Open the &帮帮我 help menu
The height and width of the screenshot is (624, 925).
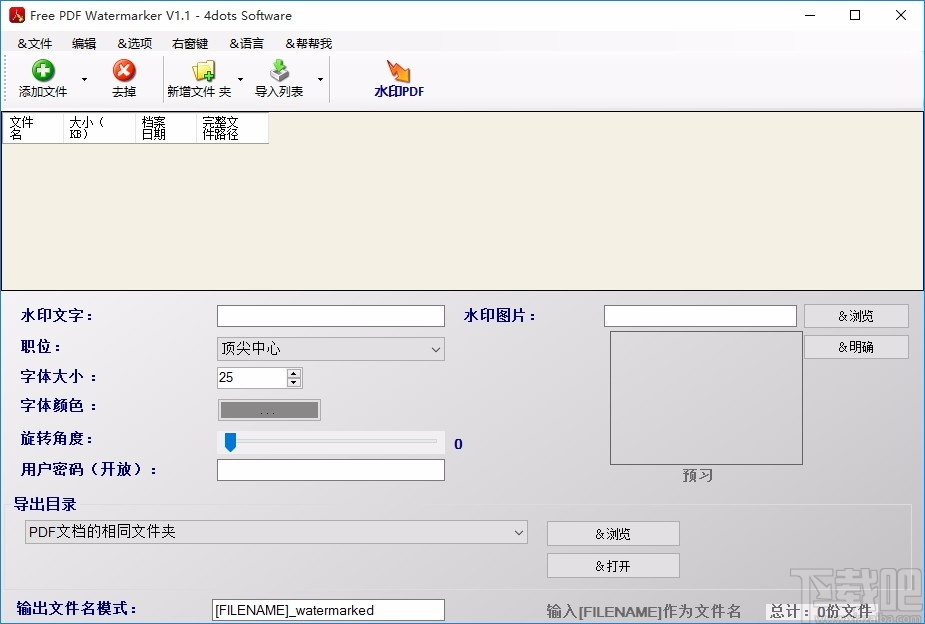coord(308,43)
